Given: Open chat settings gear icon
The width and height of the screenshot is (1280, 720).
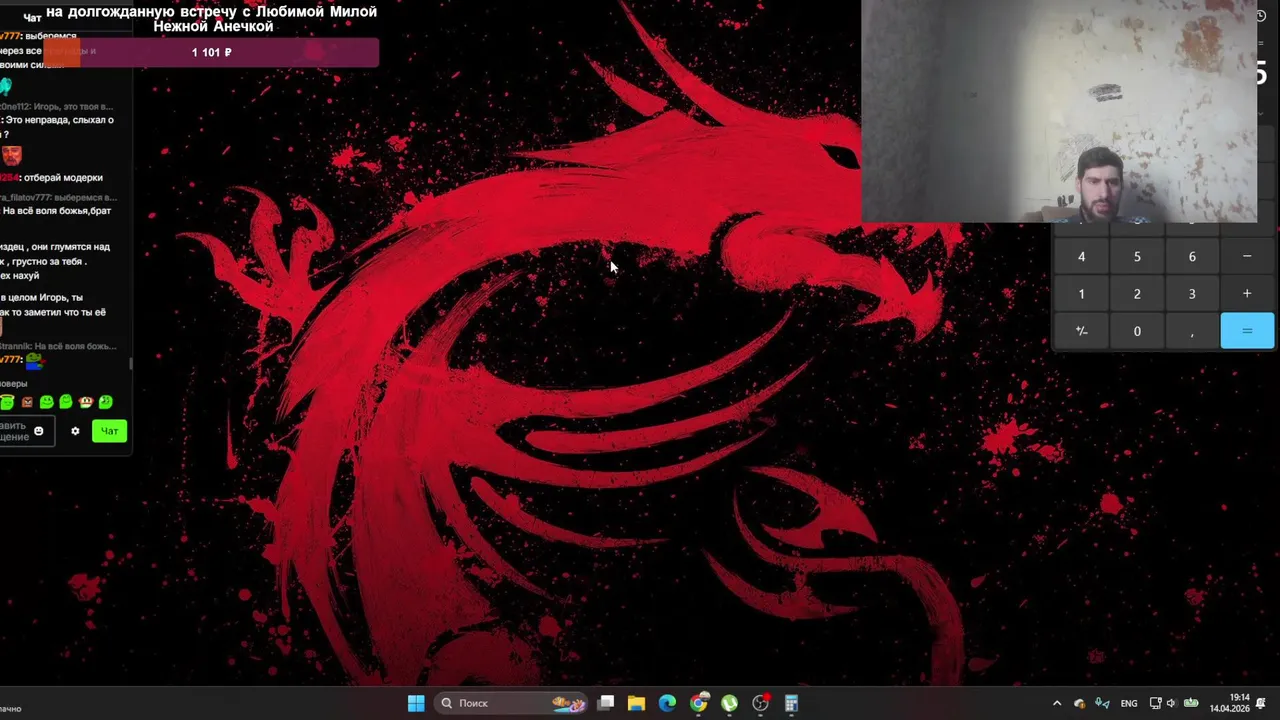Looking at the screenshot, I should [x=75, y=431].
